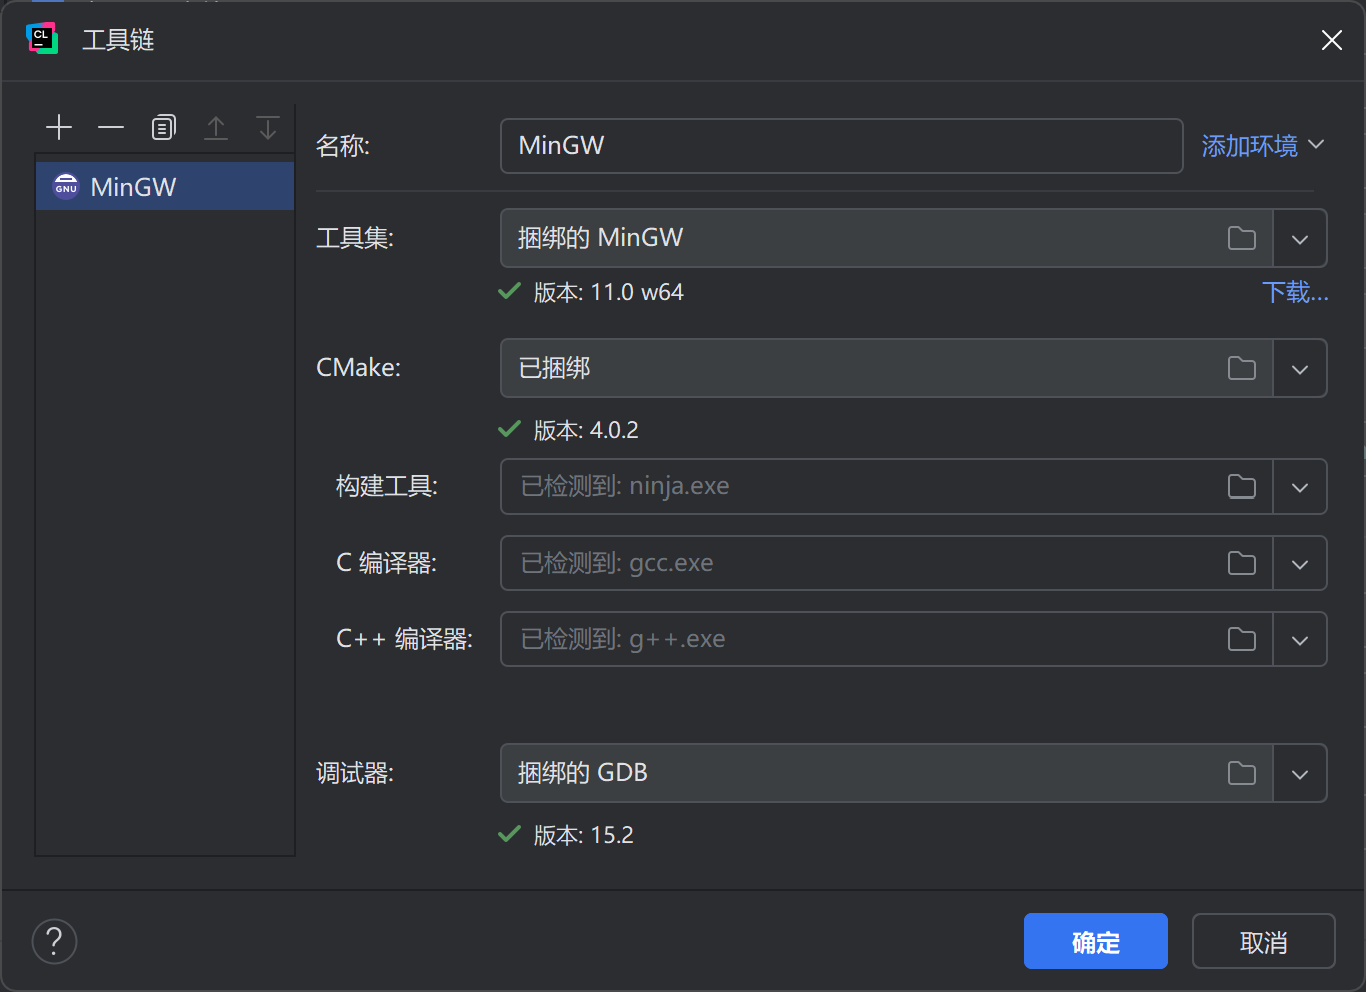Open the 工具集 dropdown arrow
Image resolution: width=1366 pixels, height=992 pixels.
[1300, 239]
